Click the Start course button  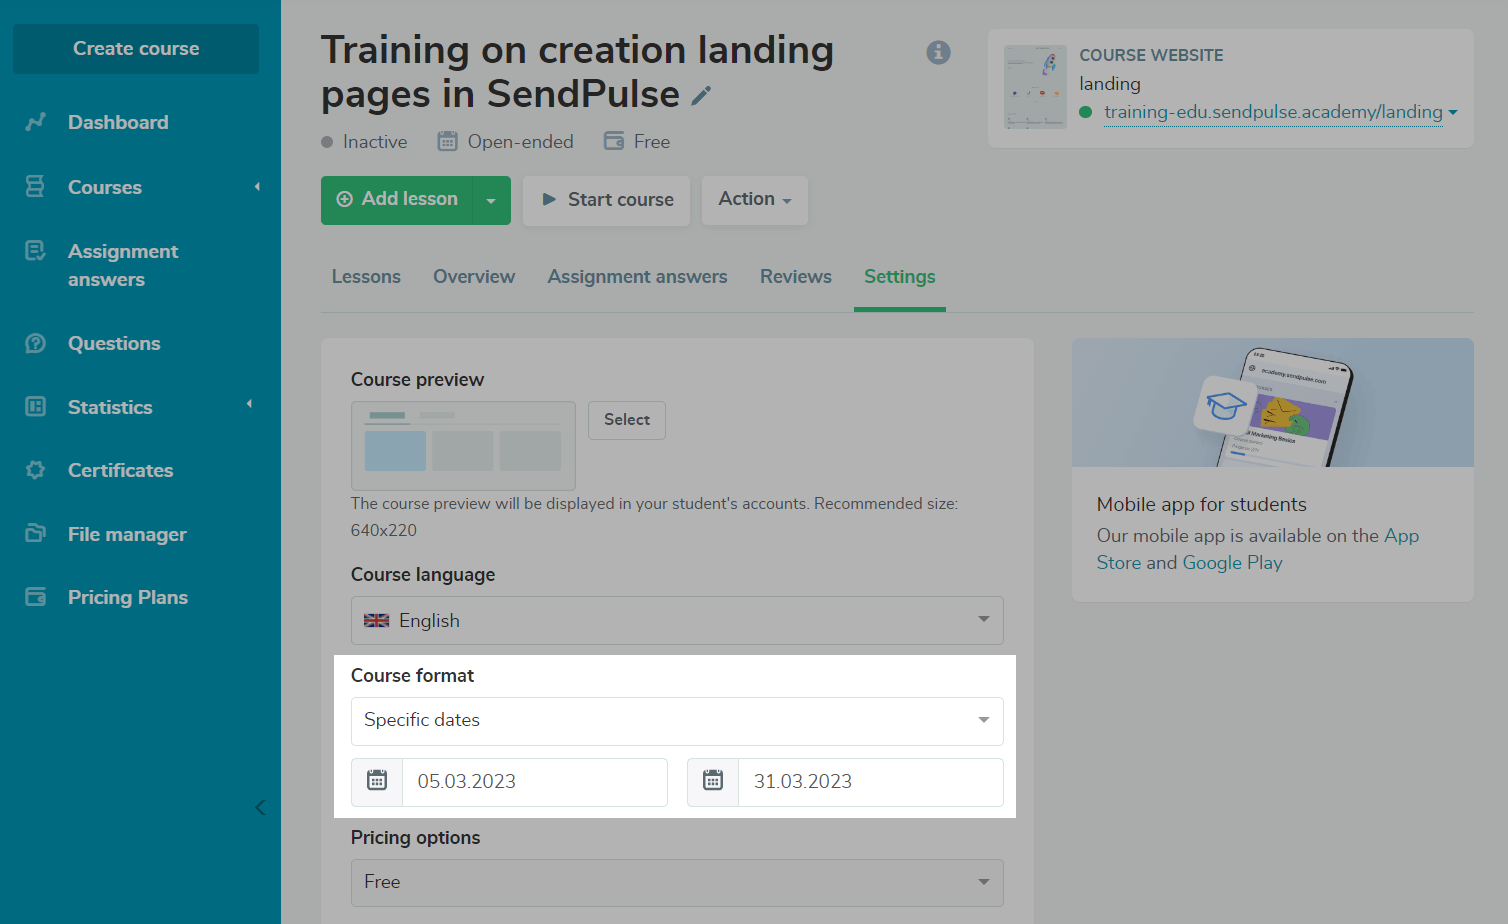click(606, 200)
